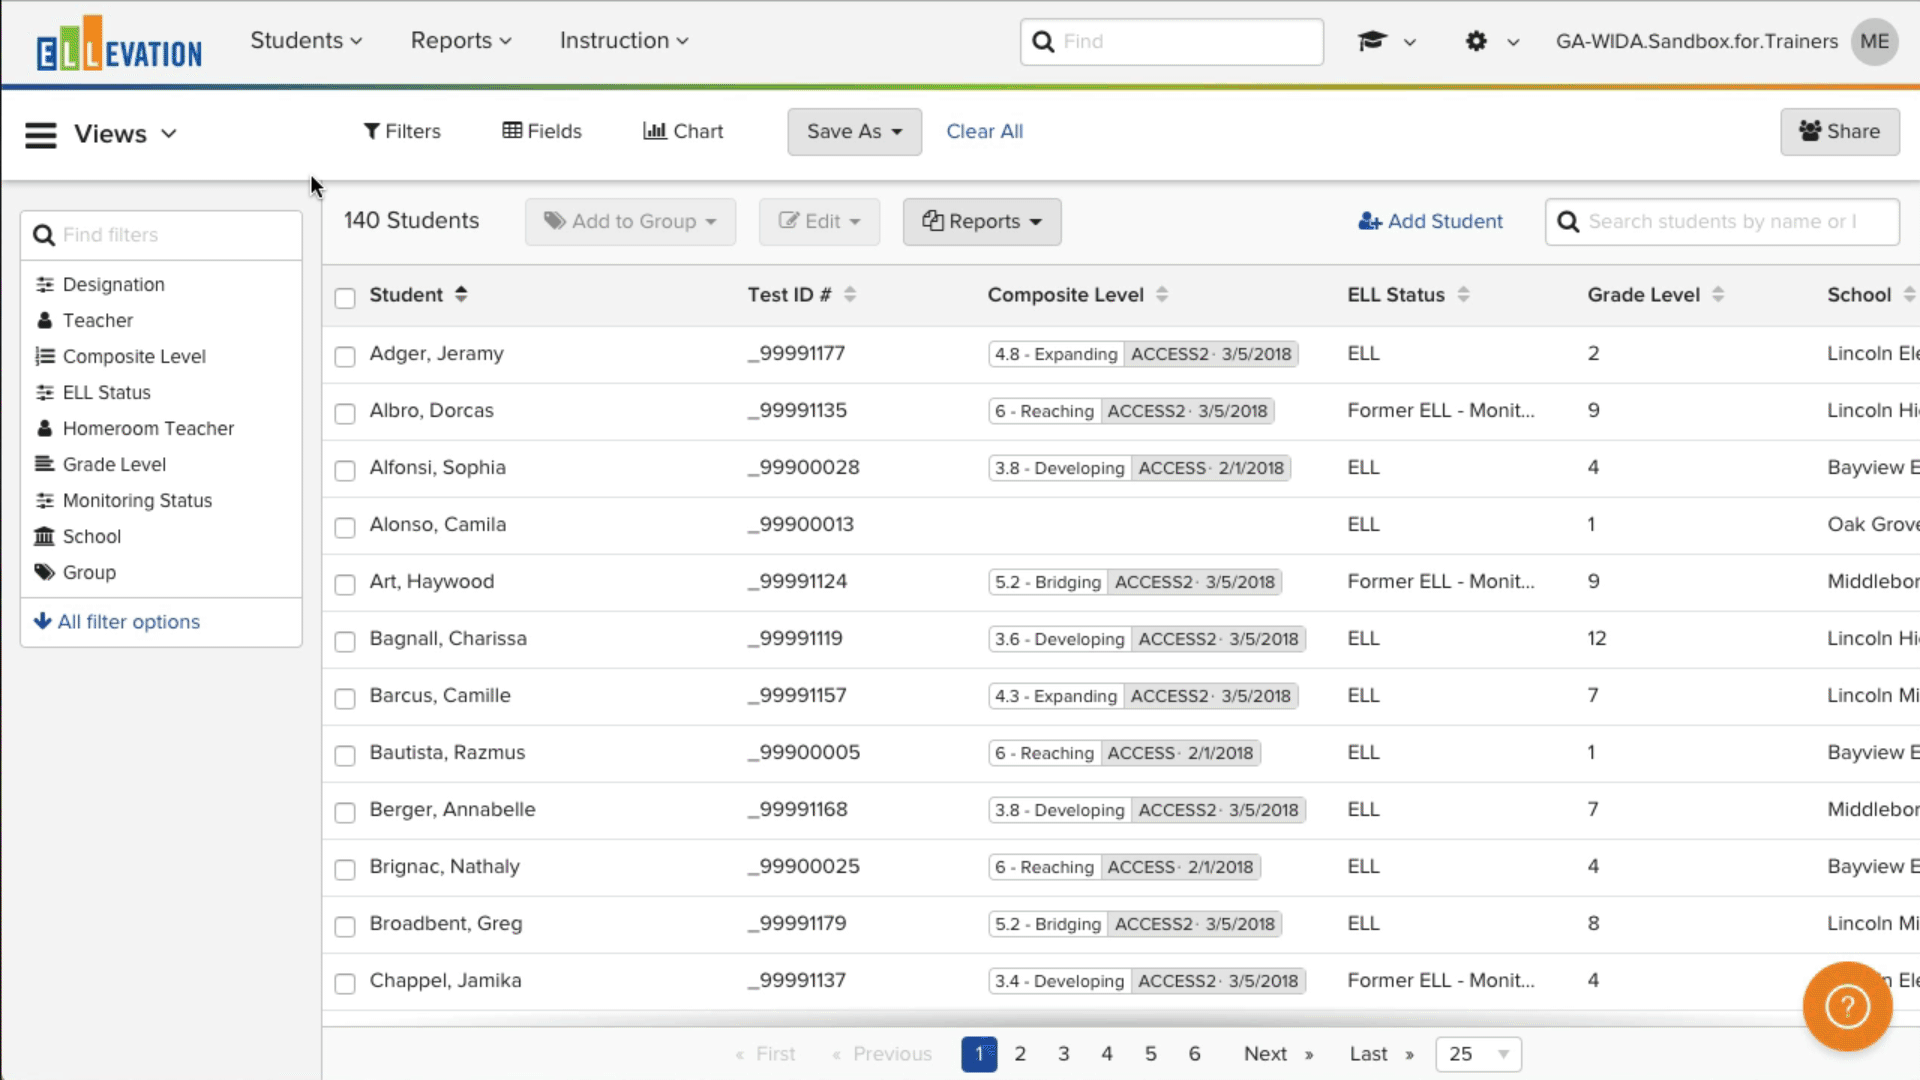Check the box for Albro, Dorcas
Image resolution: width=1920 pixels, height=1080 pixels.
(x=345, y=414)
